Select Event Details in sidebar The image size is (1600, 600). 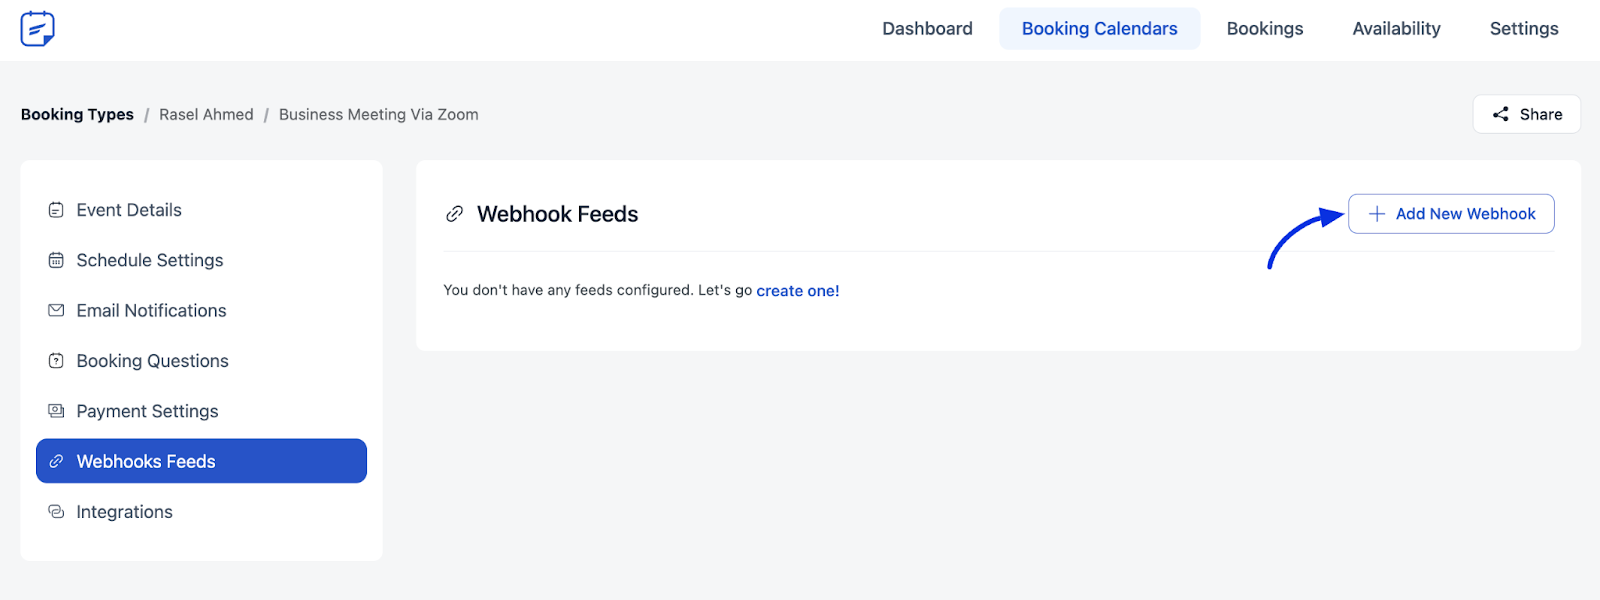tap(201, 210)
